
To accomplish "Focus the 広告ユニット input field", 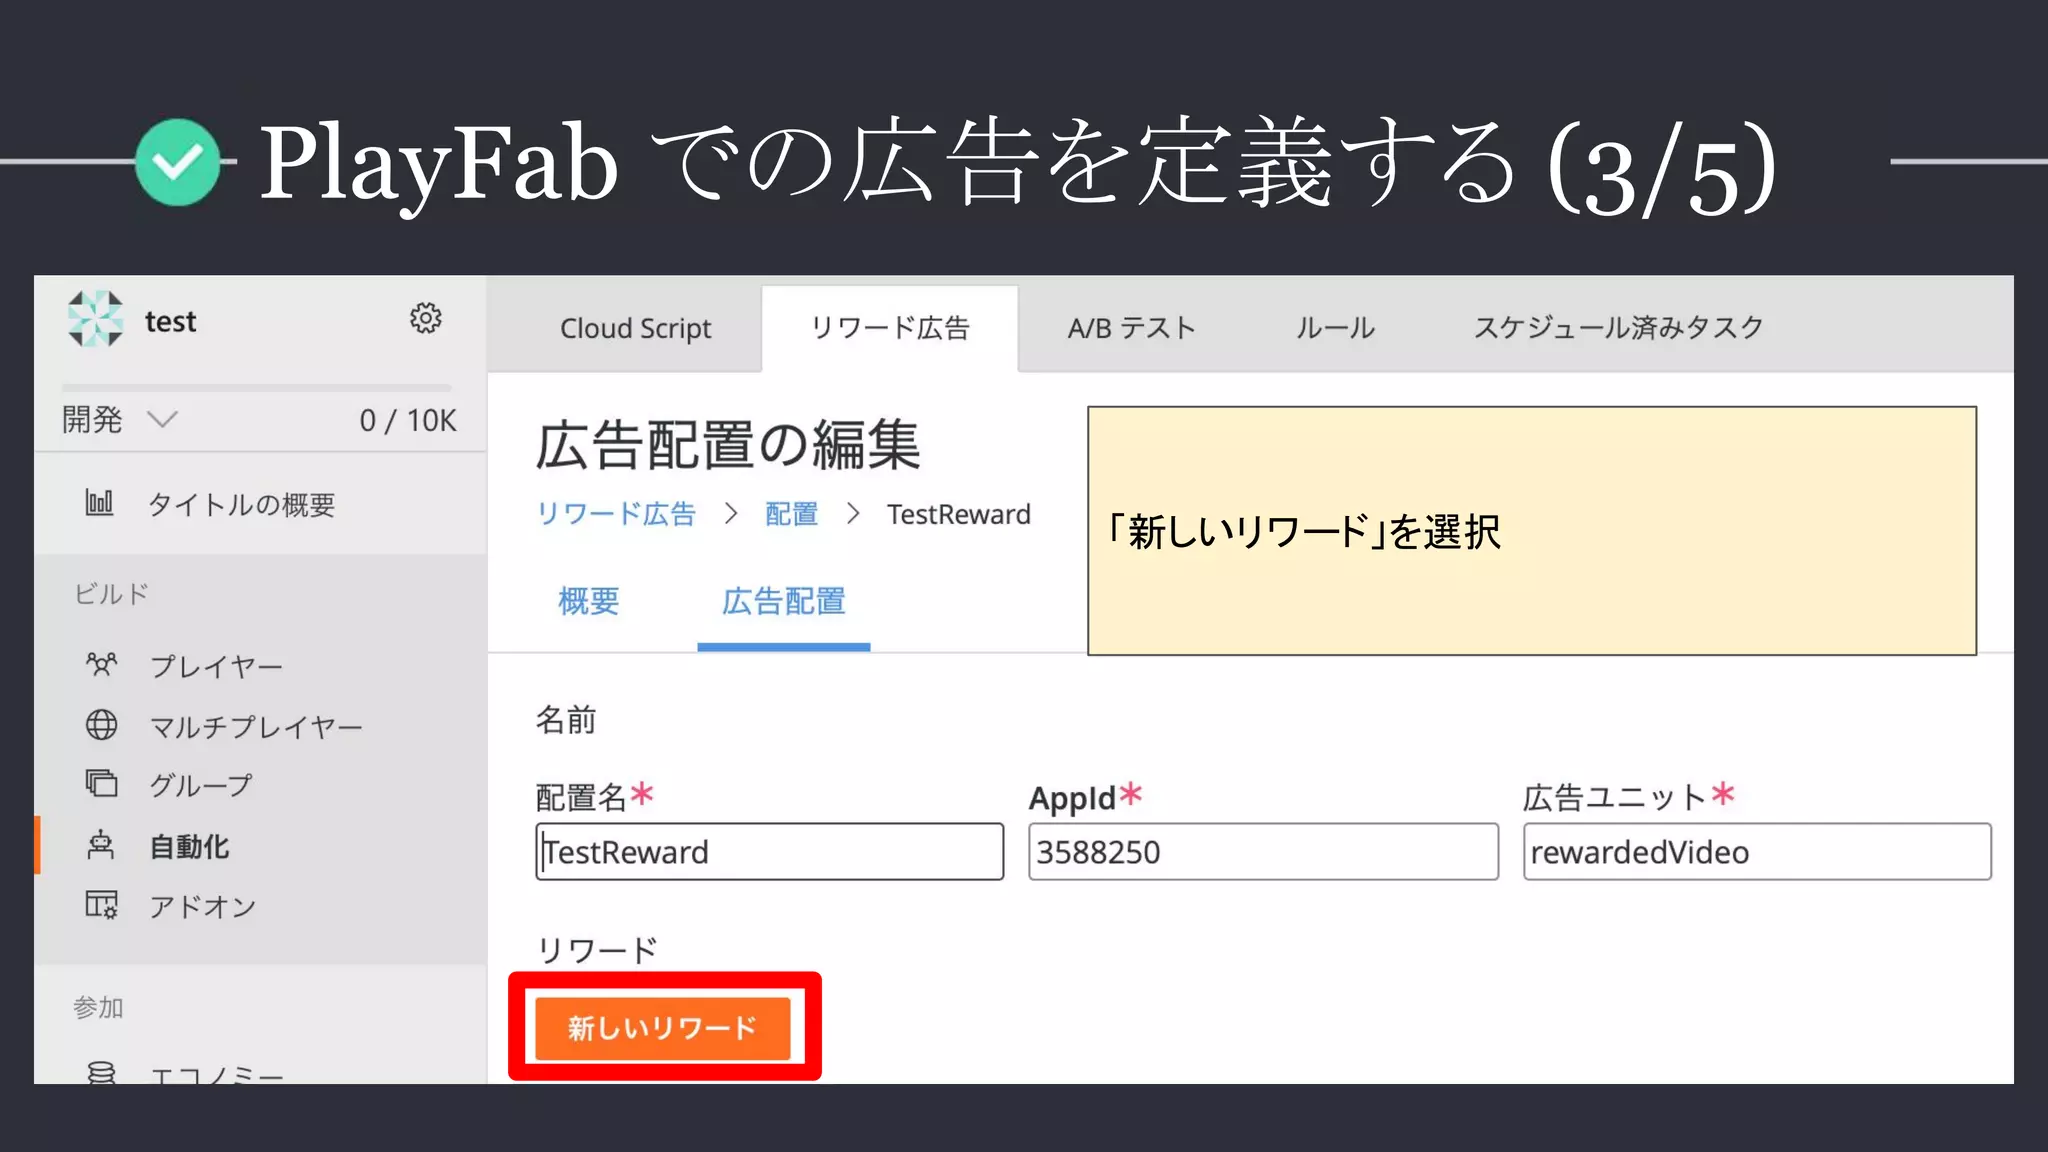I will pos(1757,852).
